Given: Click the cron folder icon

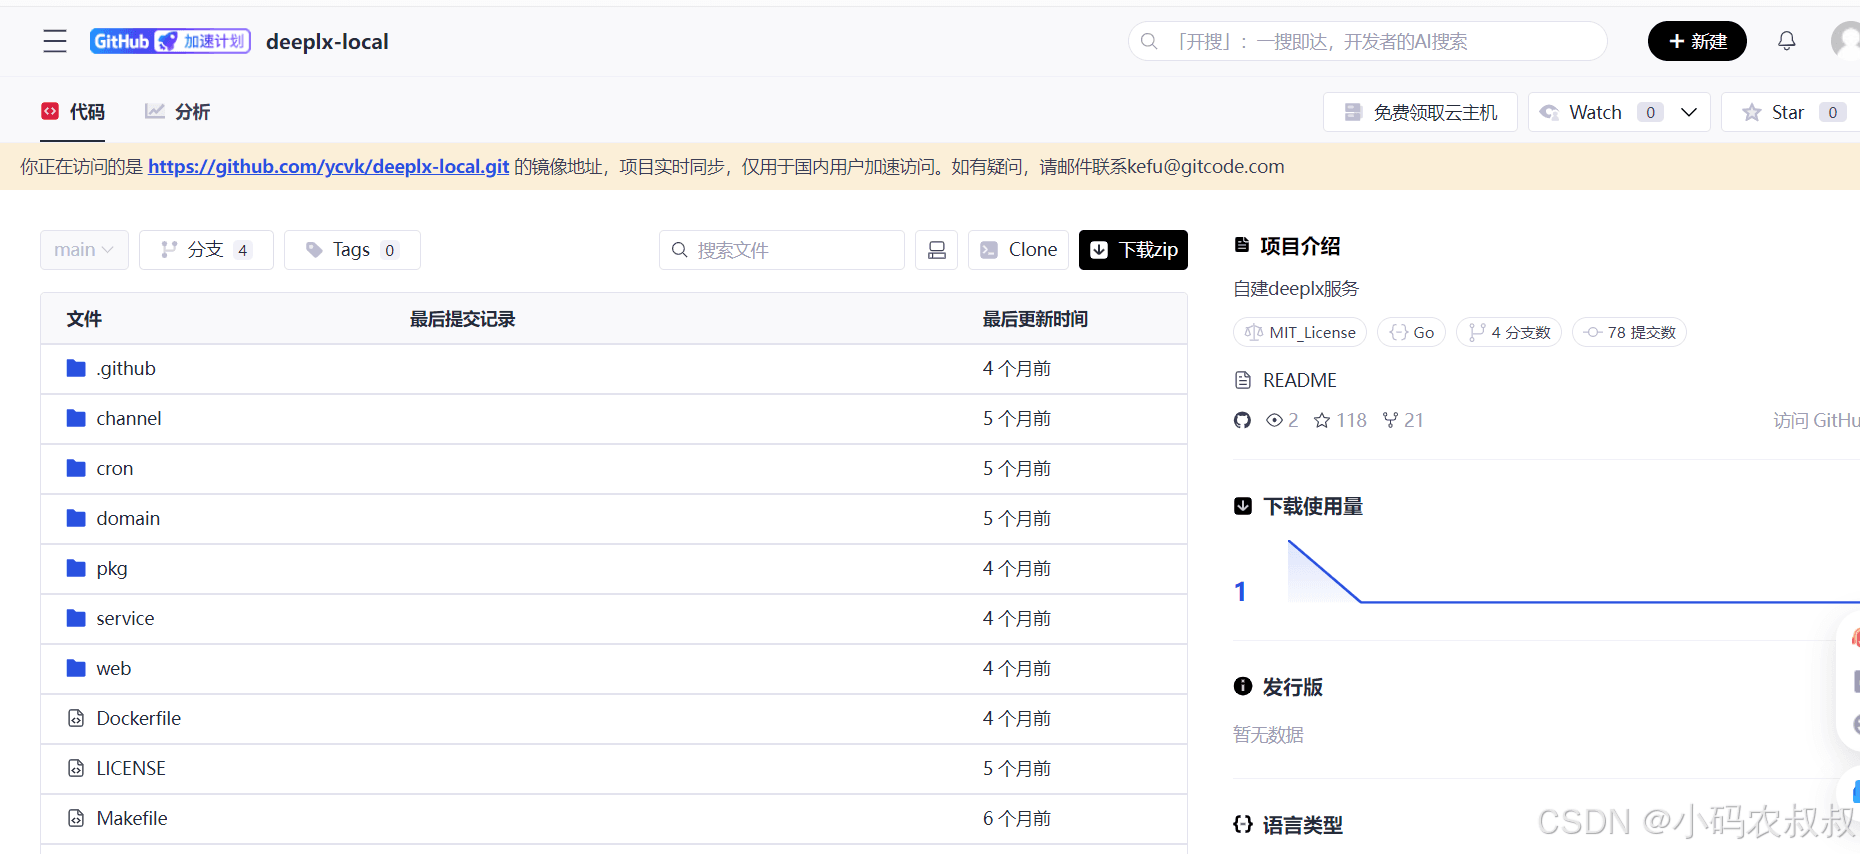Looking at the screenshot, I should coord(76,468).
